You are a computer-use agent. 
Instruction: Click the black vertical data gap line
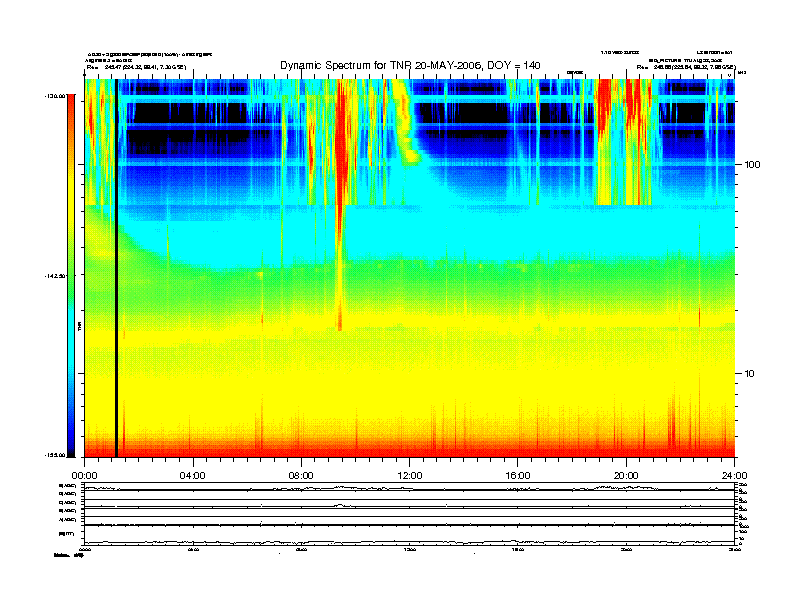pyautogui.click(x=116, y=268)
